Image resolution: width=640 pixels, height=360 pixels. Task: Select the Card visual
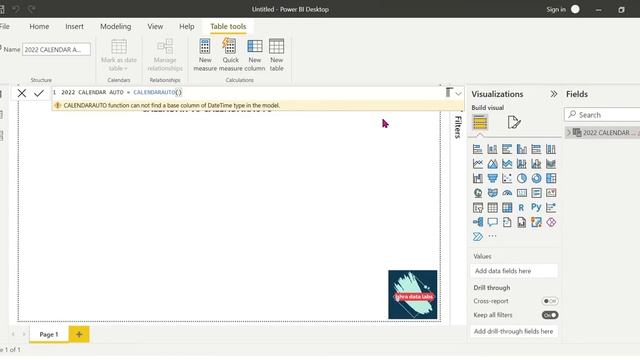click(522, 193)
